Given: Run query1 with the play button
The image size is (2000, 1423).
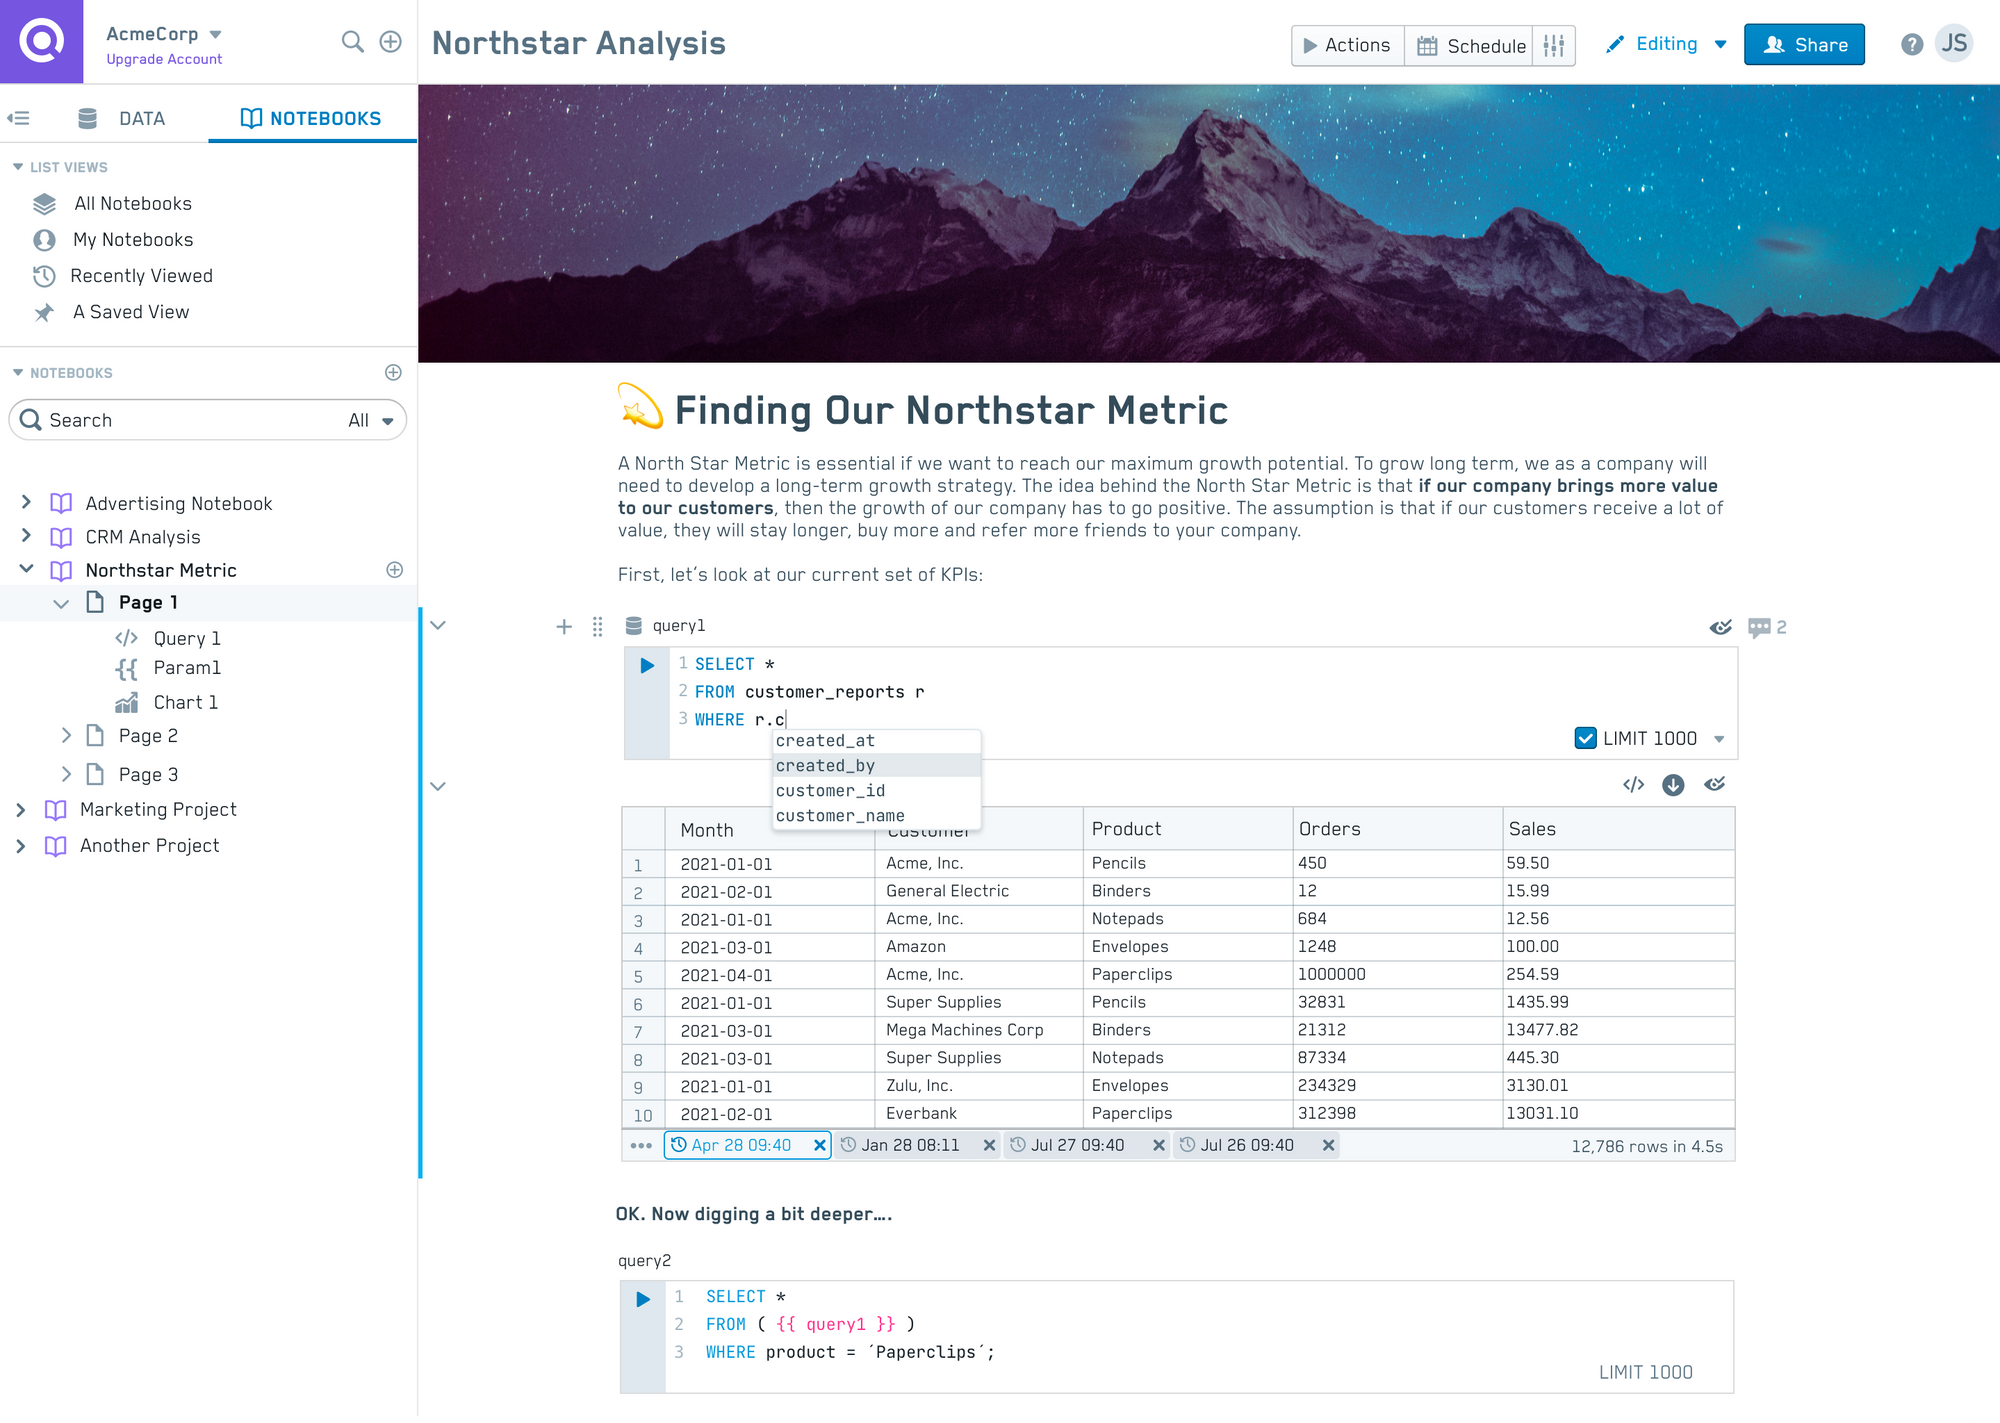Looking at the screenshot, I should [x=645, y=664].
